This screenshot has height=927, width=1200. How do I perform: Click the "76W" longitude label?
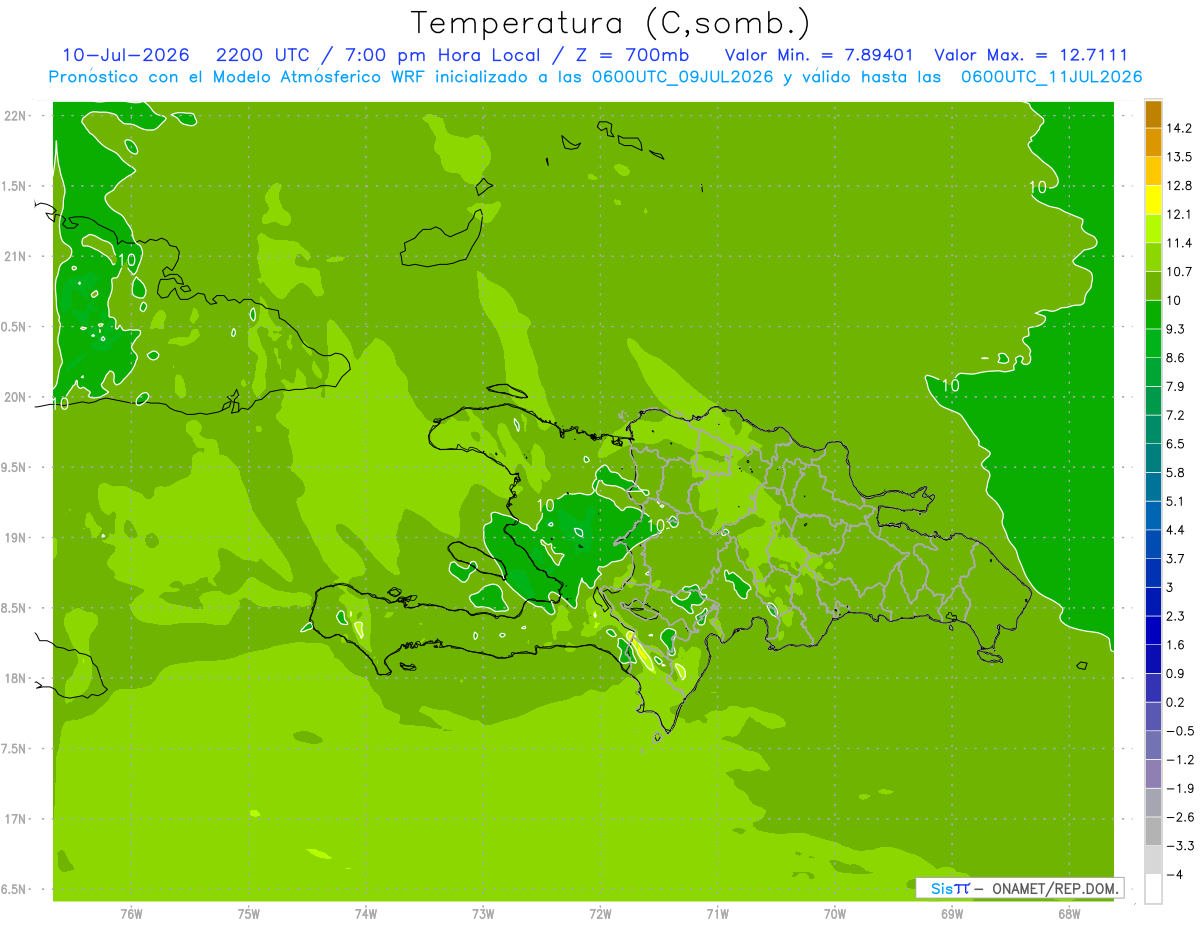(131, 913)
